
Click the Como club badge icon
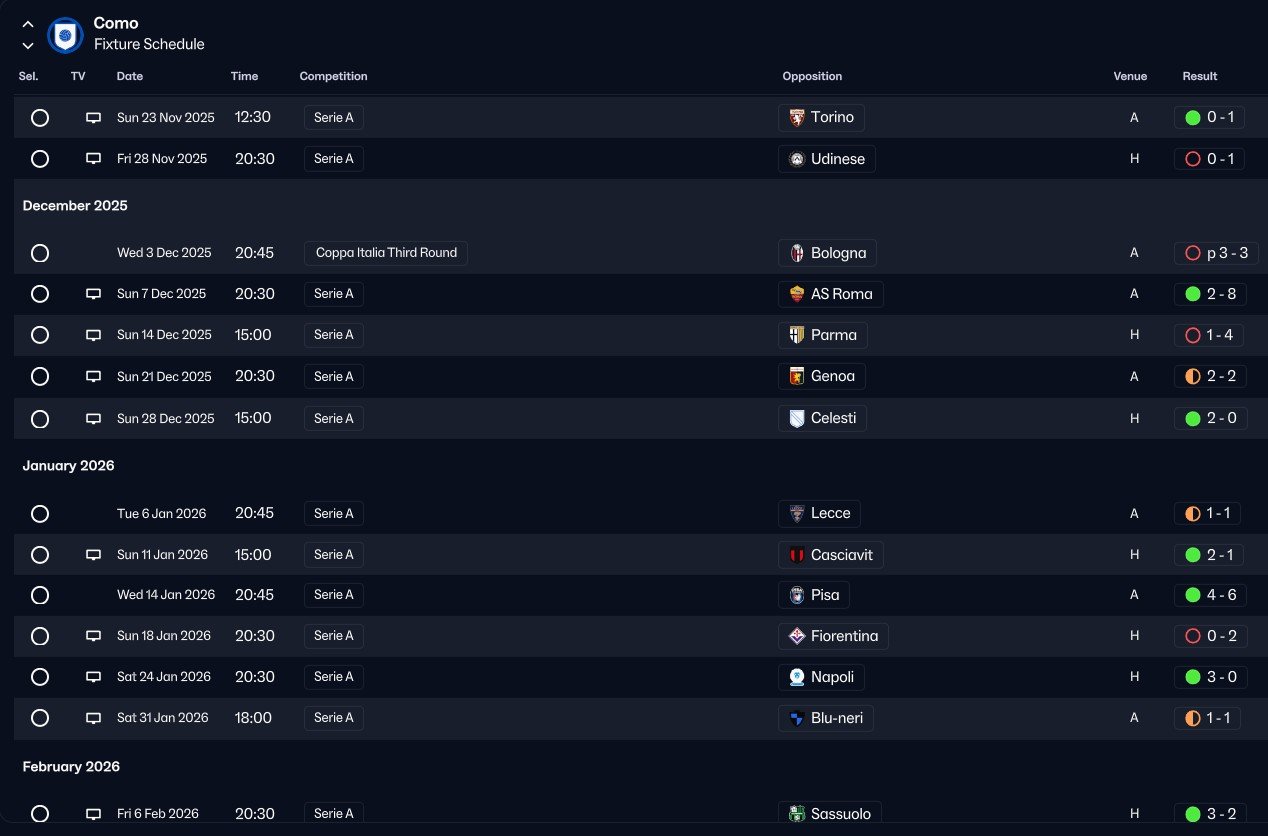coord(65,35)
